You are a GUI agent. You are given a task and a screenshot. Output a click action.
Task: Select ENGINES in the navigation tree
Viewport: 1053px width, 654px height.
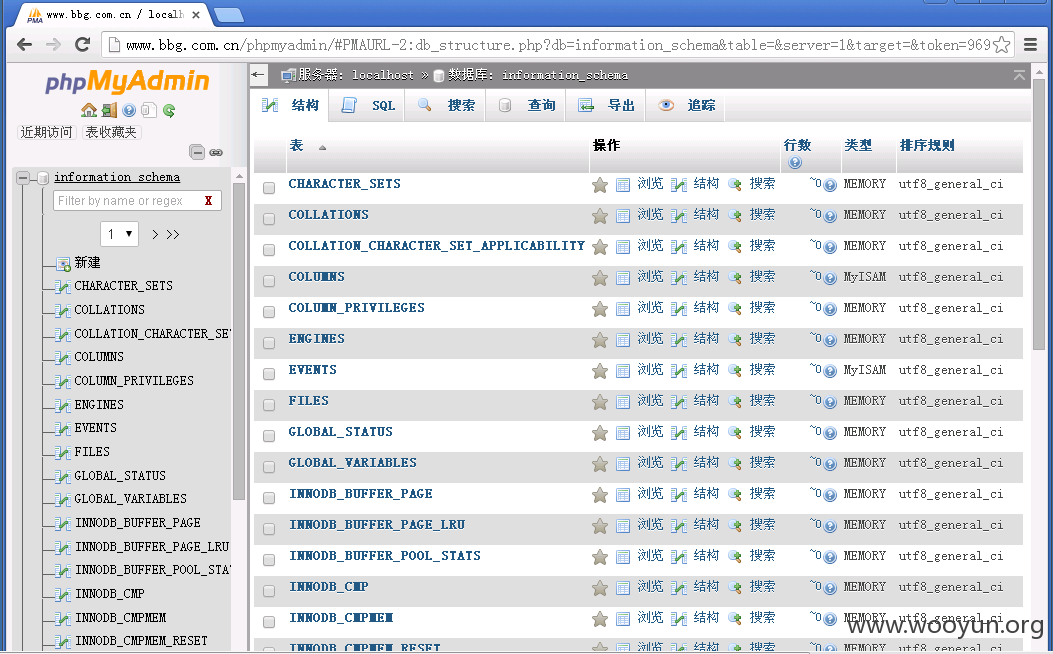[x=99, y=405]
